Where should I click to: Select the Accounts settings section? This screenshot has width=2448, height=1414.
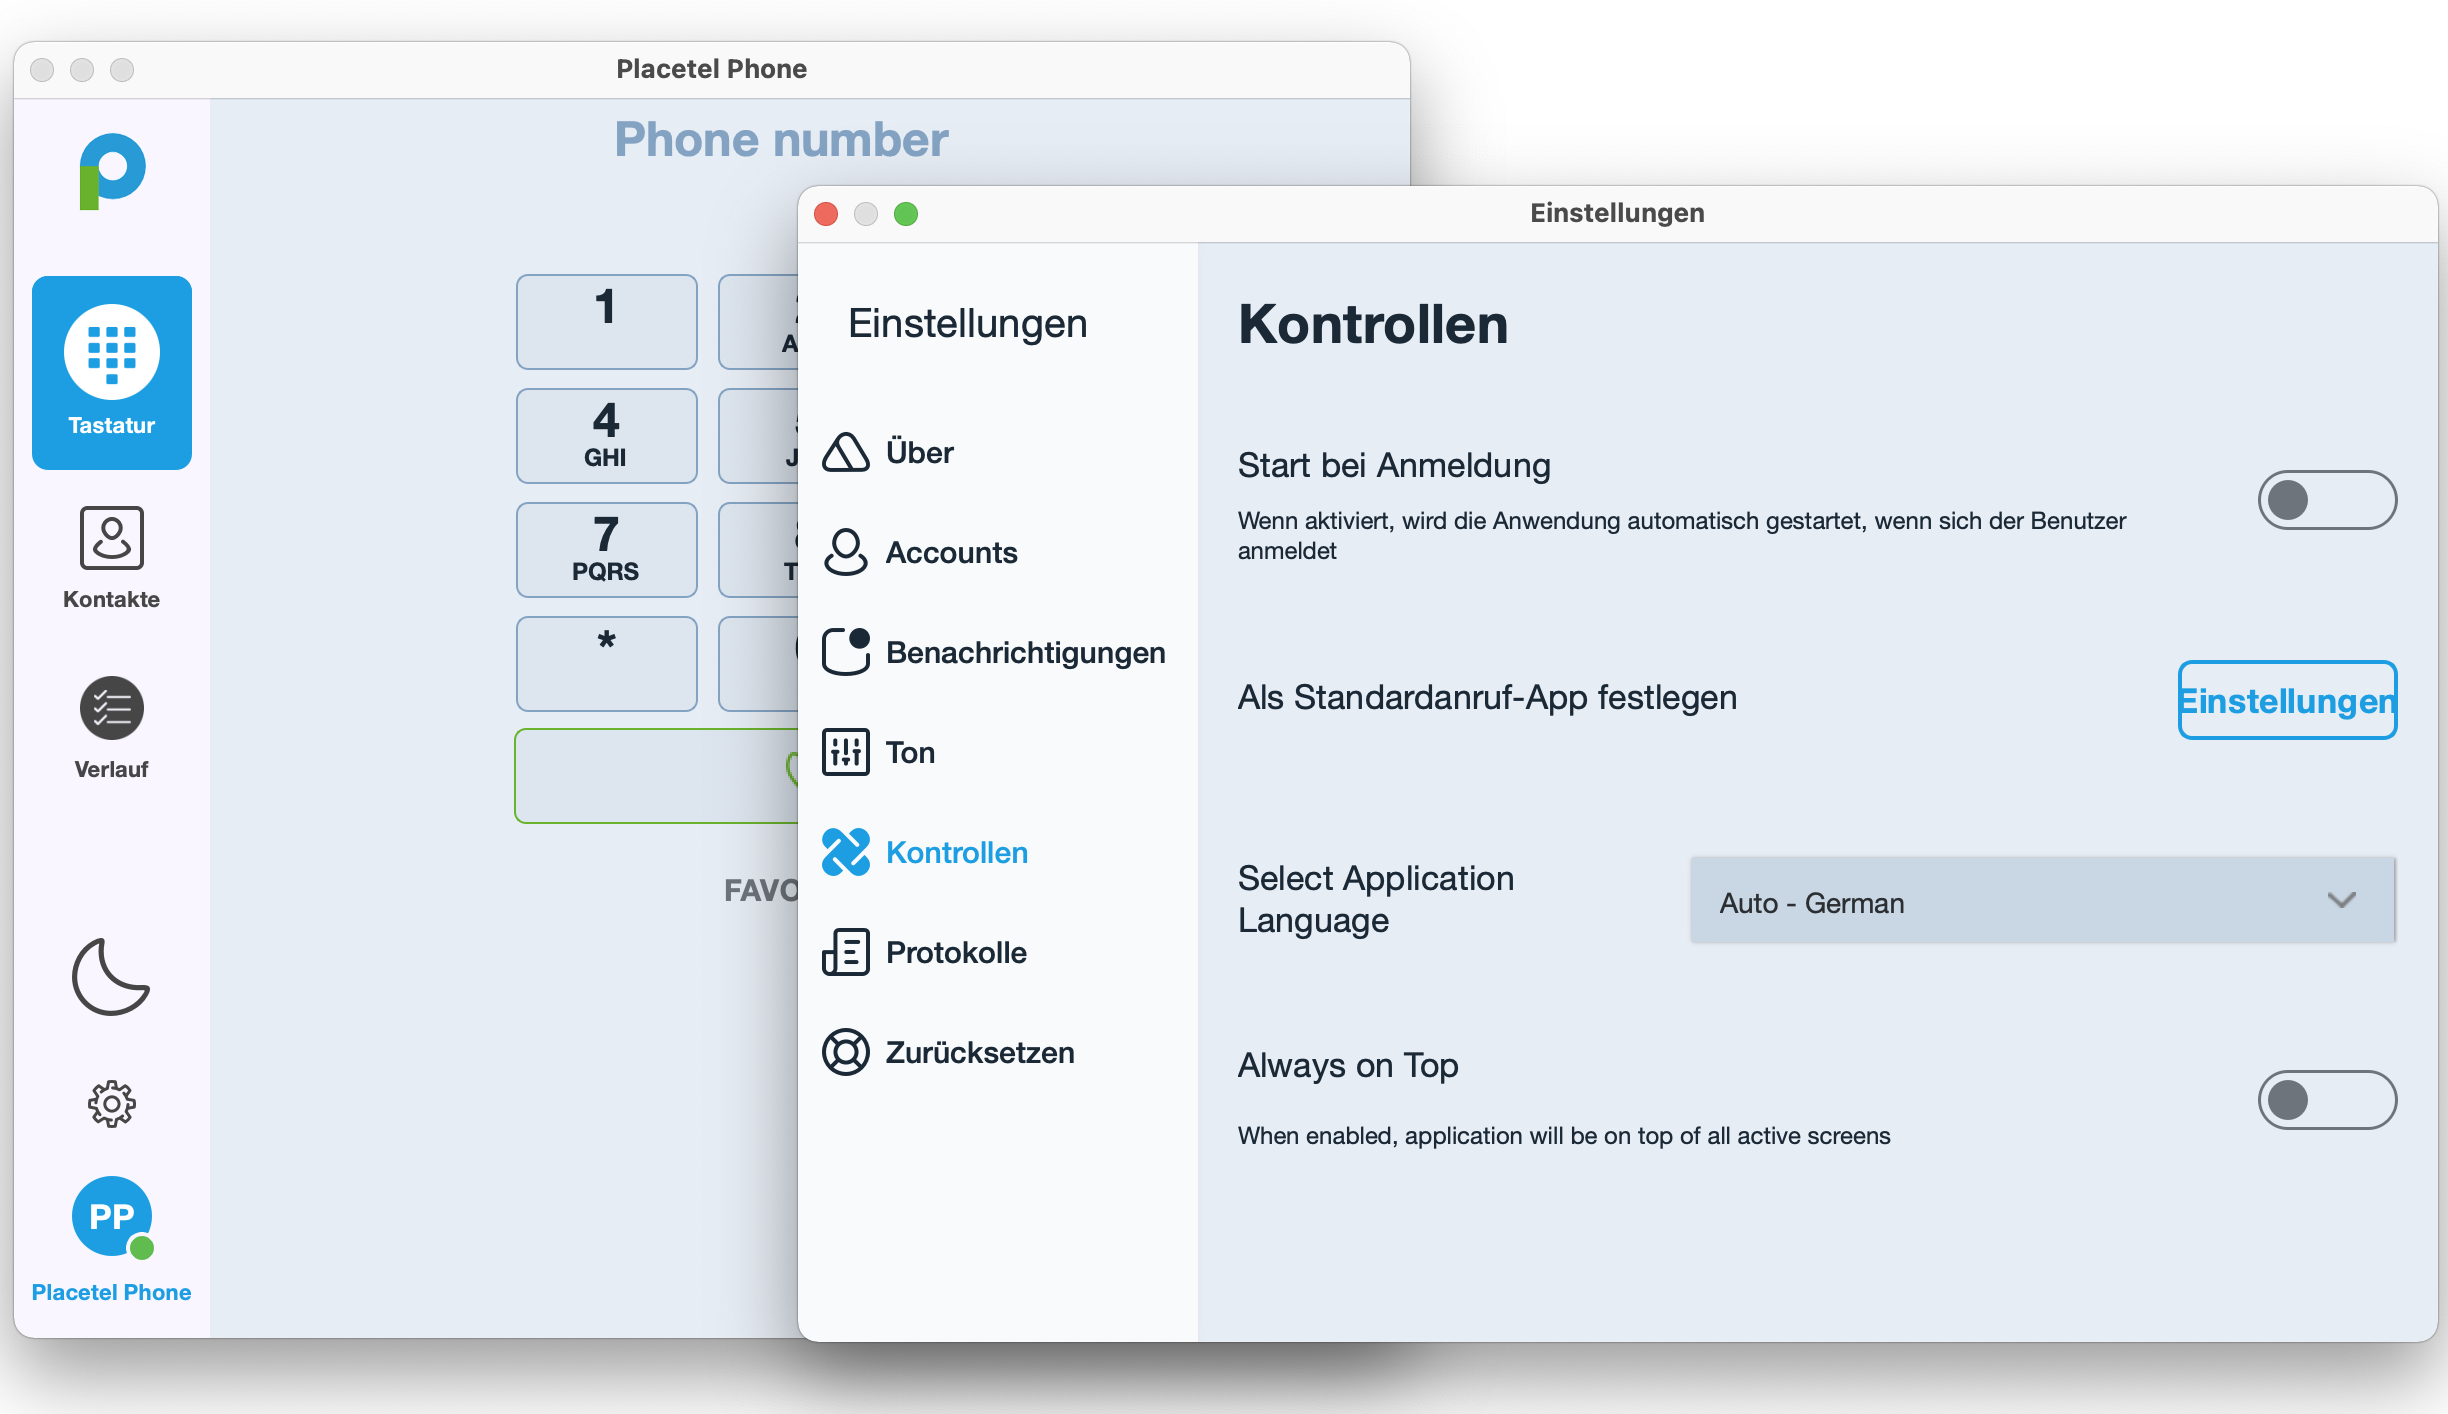pyautogui.click(x=950, y=552)
